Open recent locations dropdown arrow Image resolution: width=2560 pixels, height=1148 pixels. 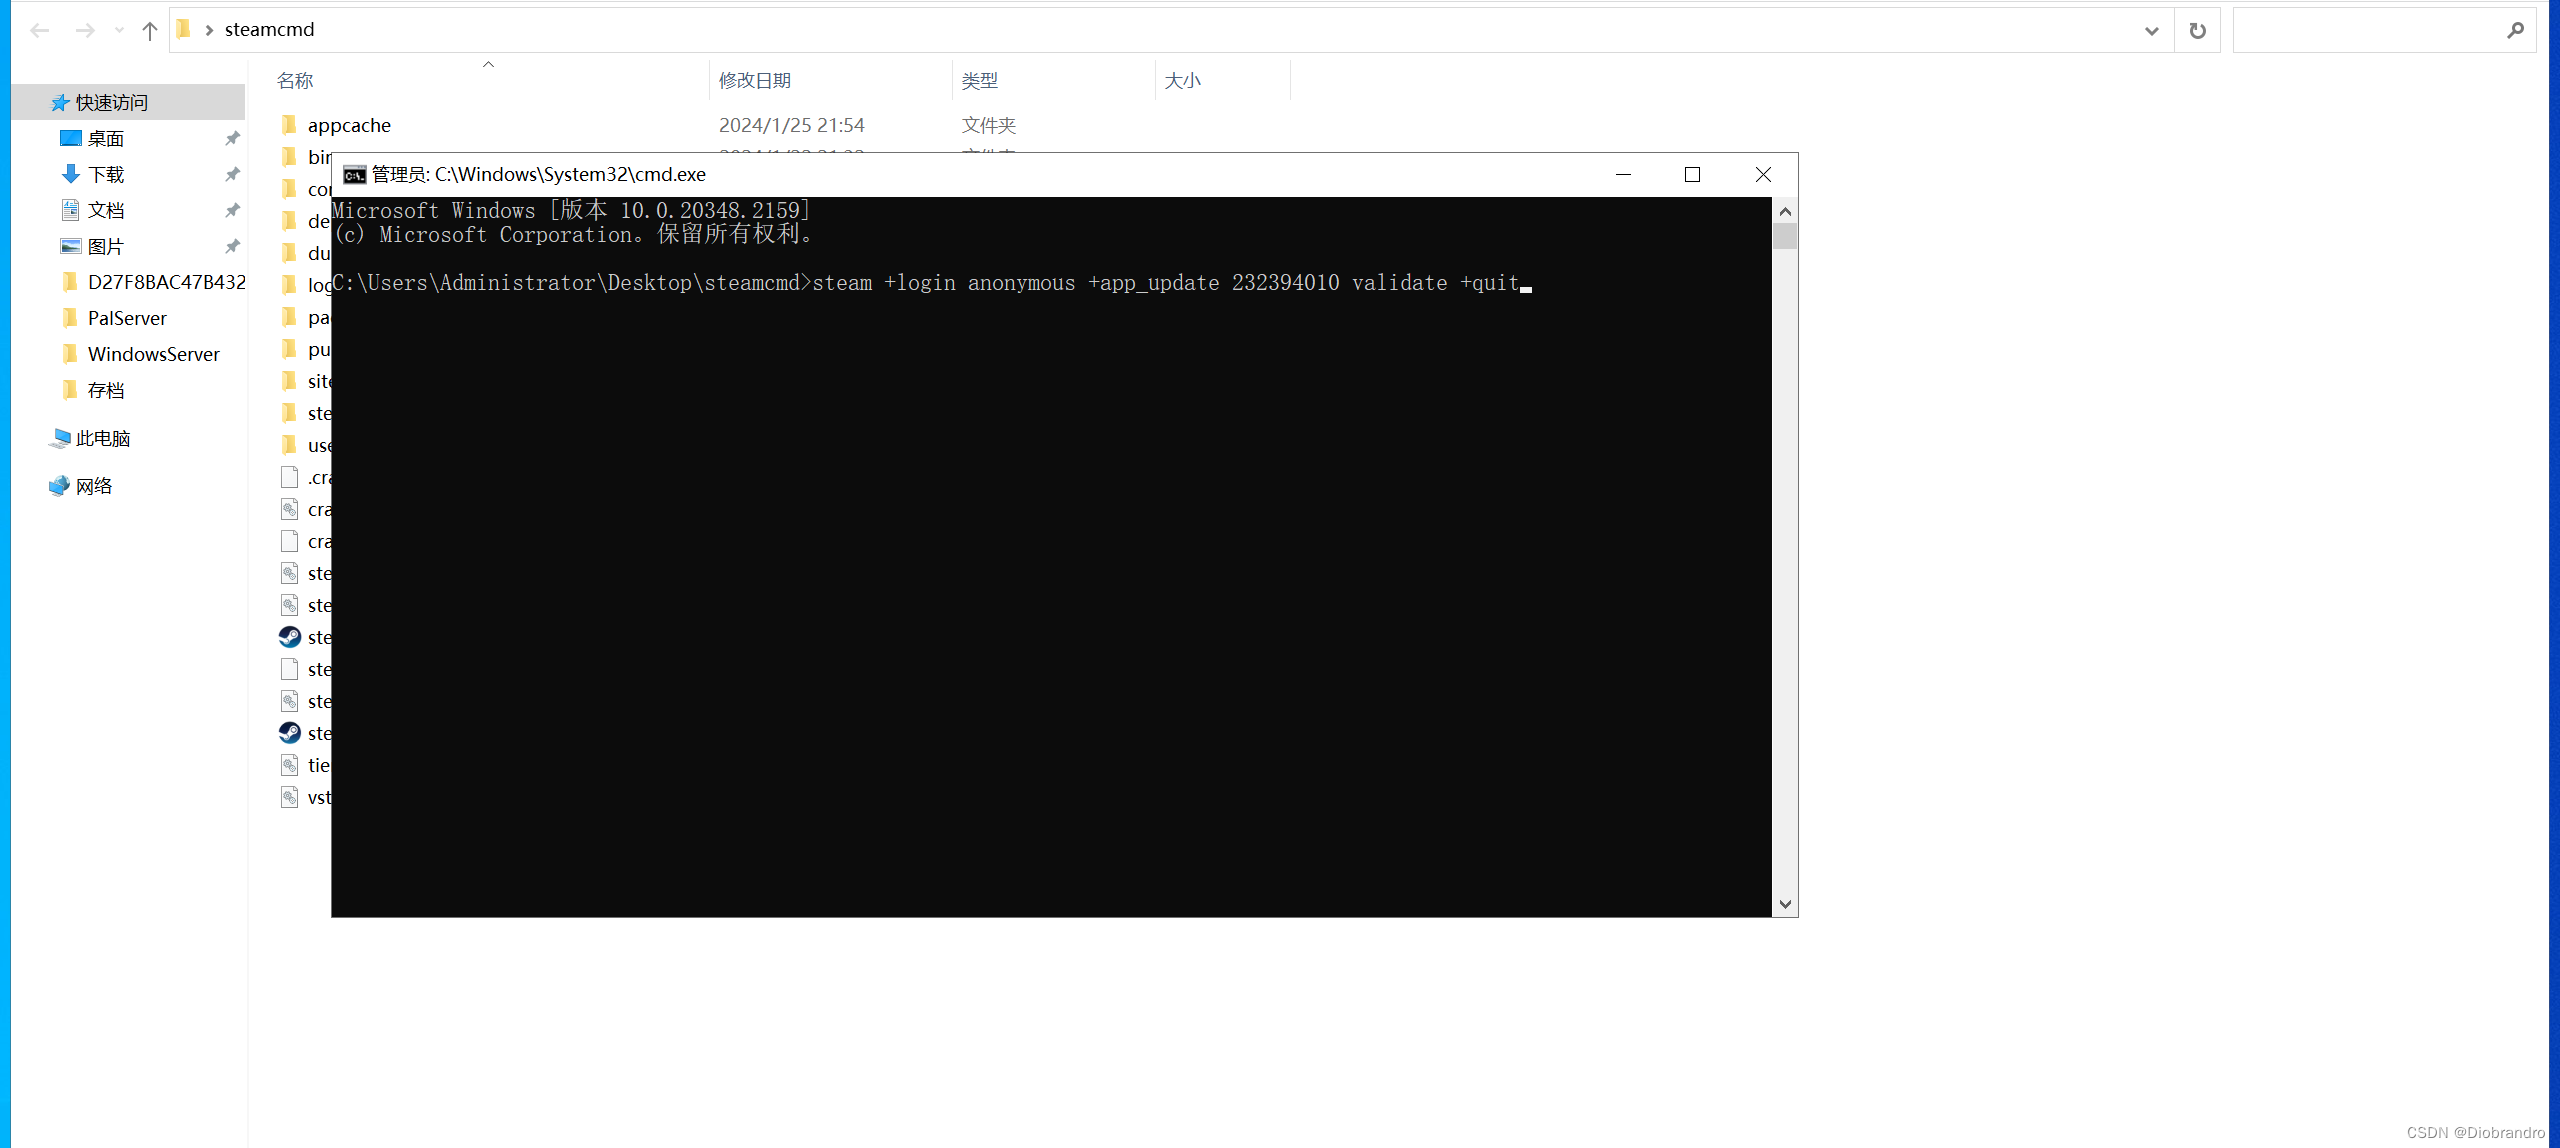pos(119,31)
